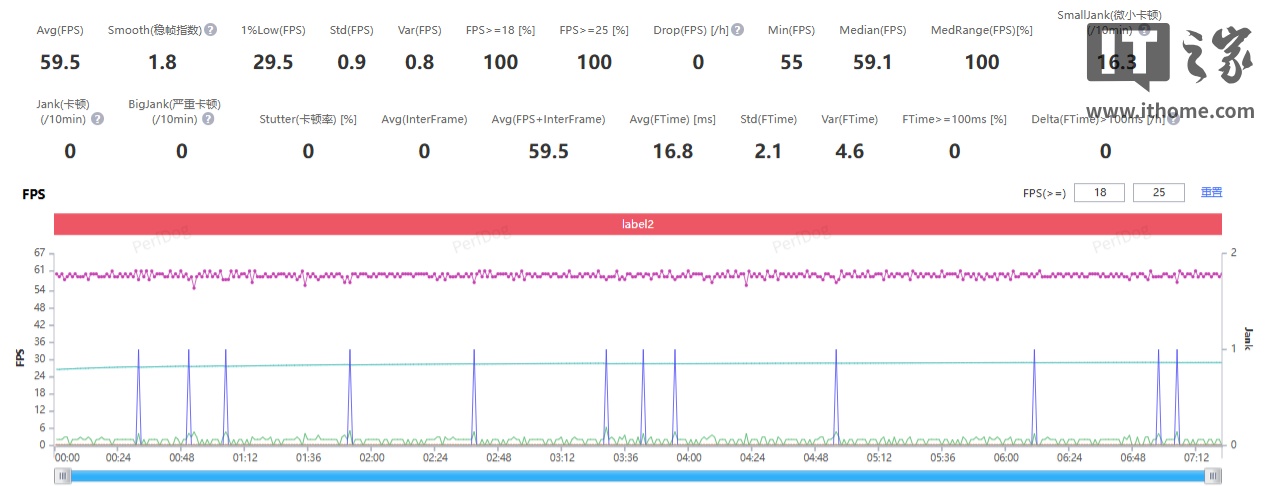Click the question mark next to Jank(卡顿)
This screenshot has width=1274, height=486.
(x=97, y=119)
